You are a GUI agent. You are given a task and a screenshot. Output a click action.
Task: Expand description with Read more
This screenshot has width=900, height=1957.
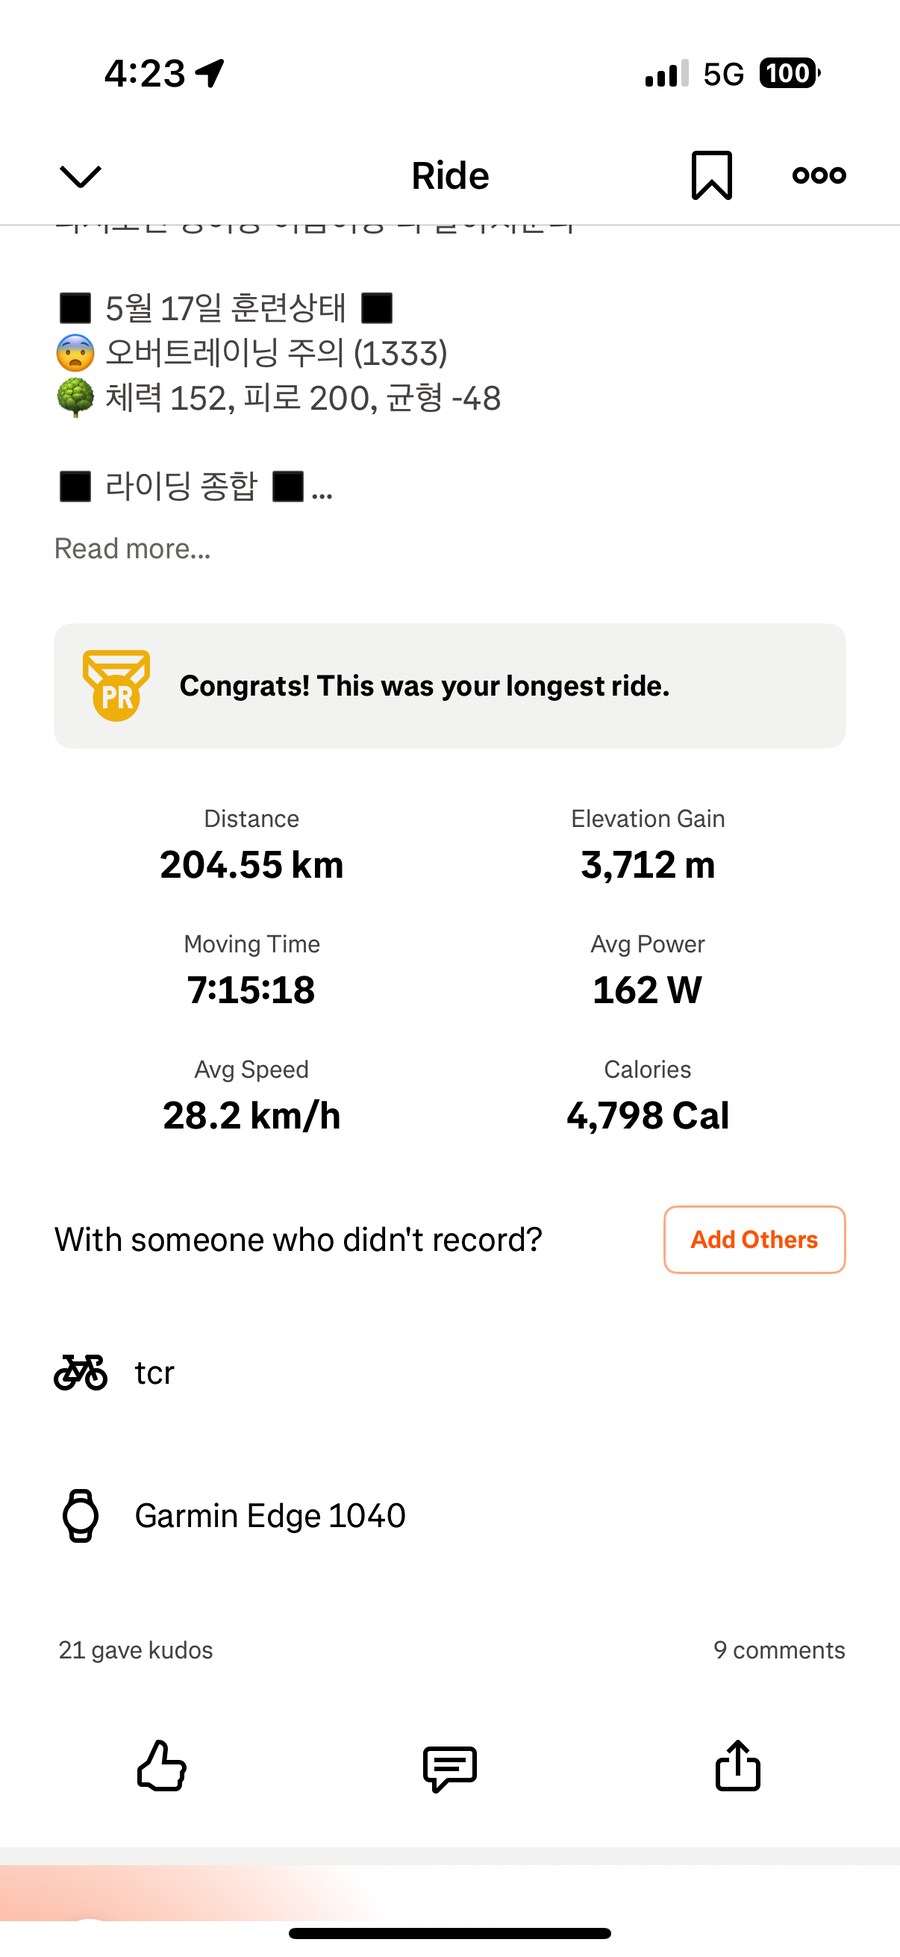click(x=132, y=548)
